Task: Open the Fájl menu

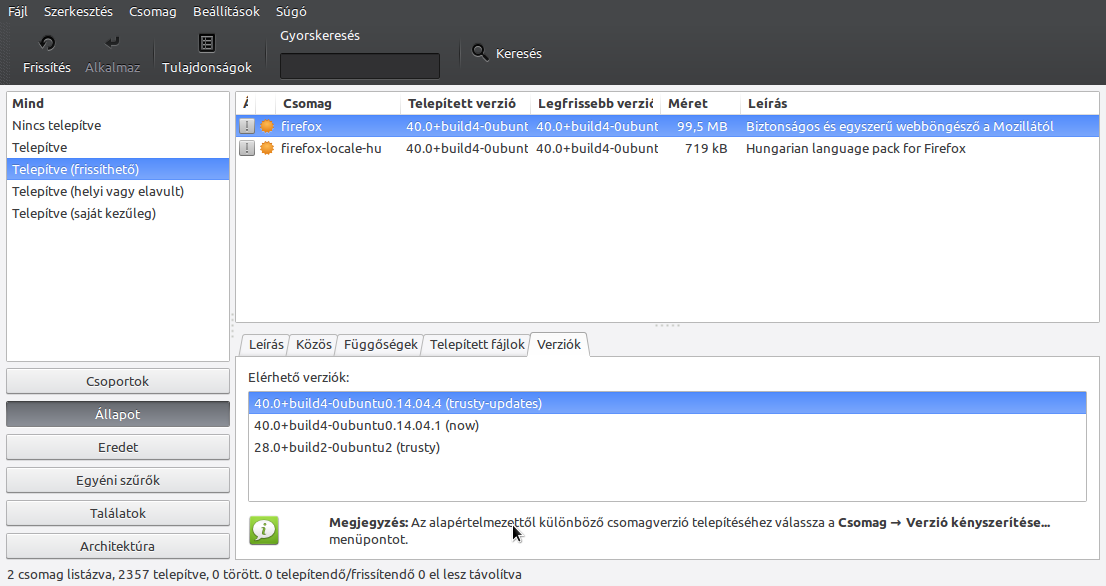Action: click(x=18, y=11)
